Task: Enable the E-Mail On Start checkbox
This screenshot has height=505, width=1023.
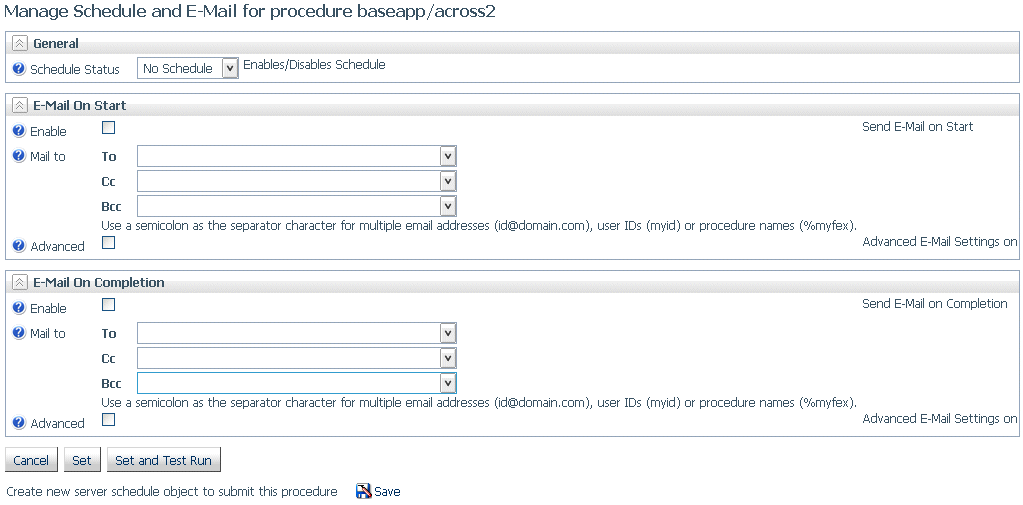Action: pos(109,128)
